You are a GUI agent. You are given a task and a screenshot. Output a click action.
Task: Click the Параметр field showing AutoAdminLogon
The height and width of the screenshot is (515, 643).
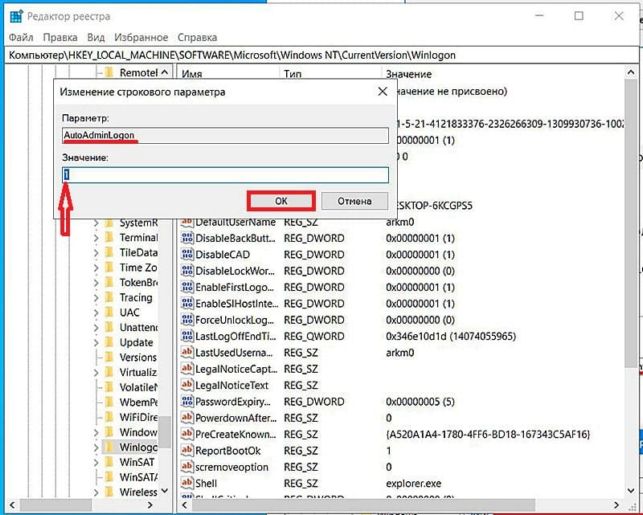(225, 135)
